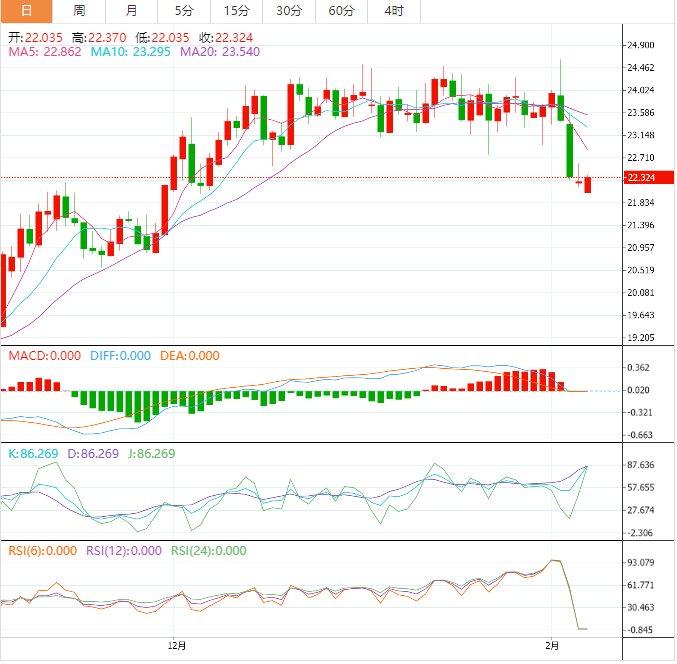Click the 12月 date axis marker
677x664 pixels.
point(177,646)
